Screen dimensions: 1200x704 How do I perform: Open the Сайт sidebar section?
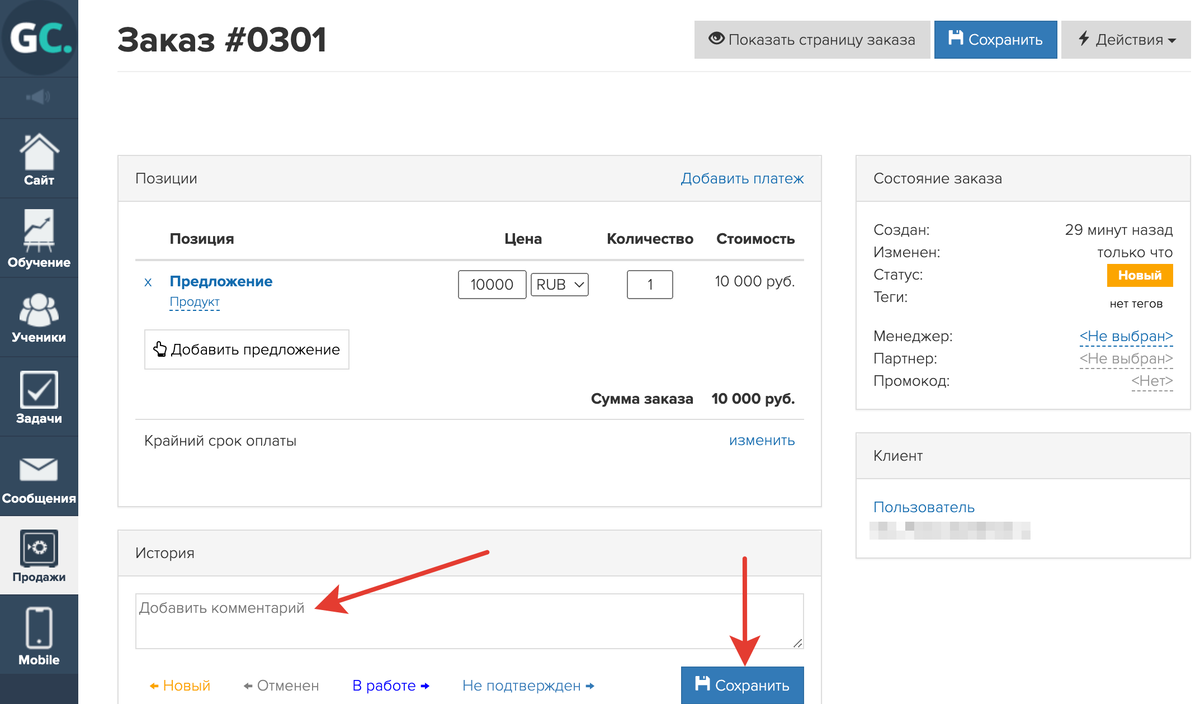coord(39,158)
